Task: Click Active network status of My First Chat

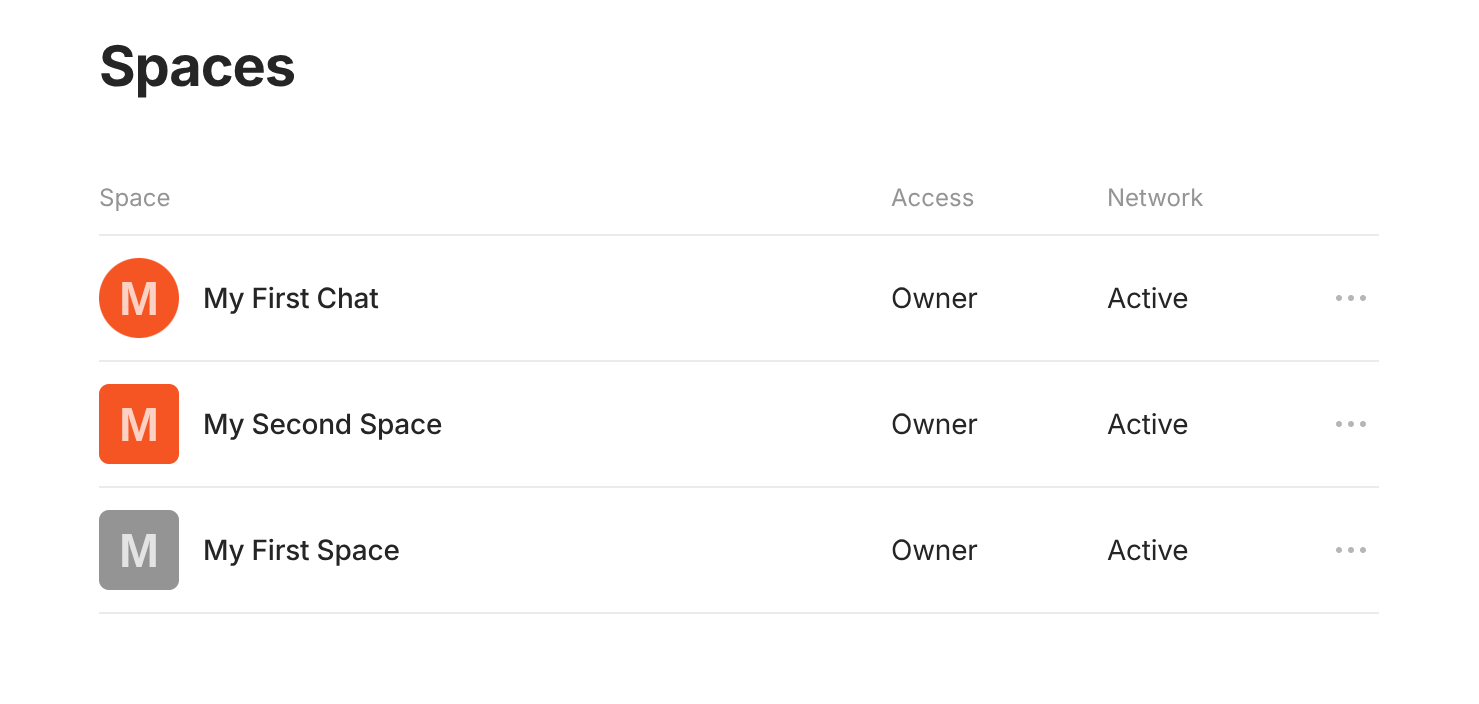Action: coord(1147,298)
